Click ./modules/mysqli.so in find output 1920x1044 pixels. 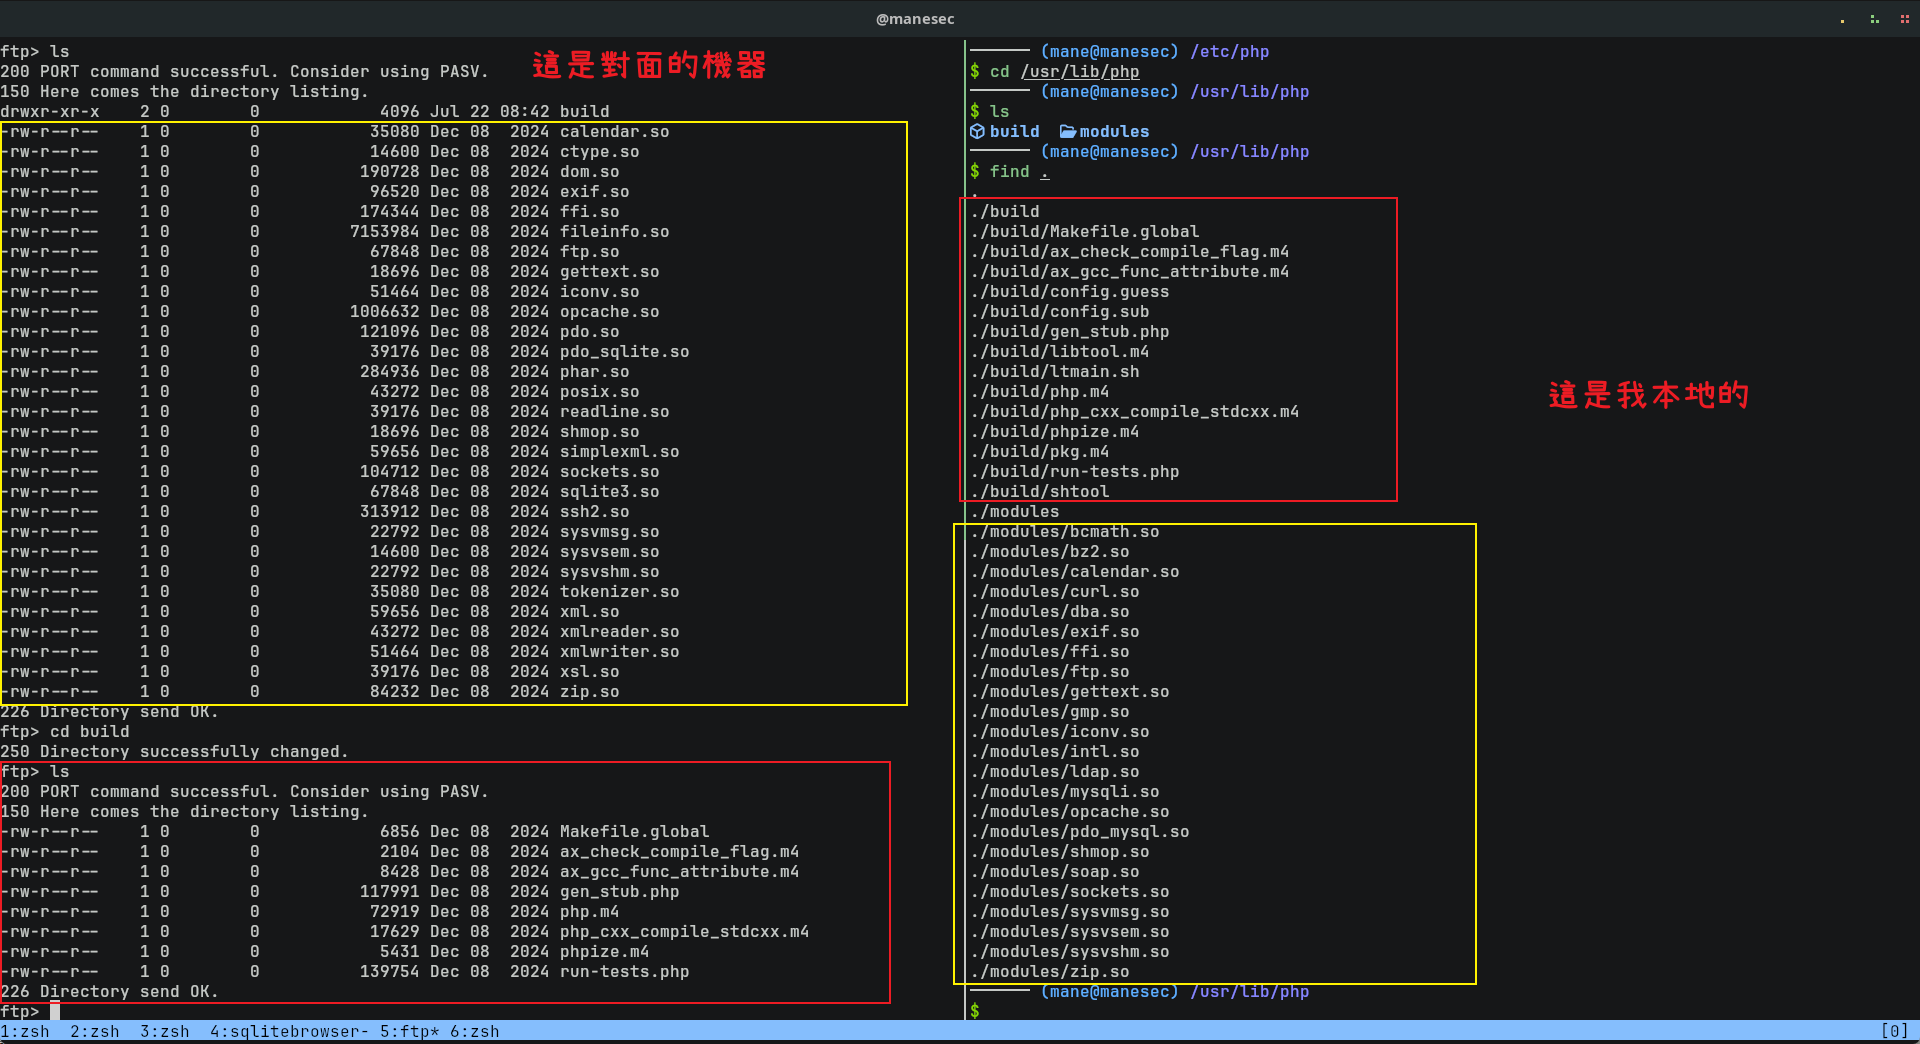pyautogui.click(x=1064, y=791)
